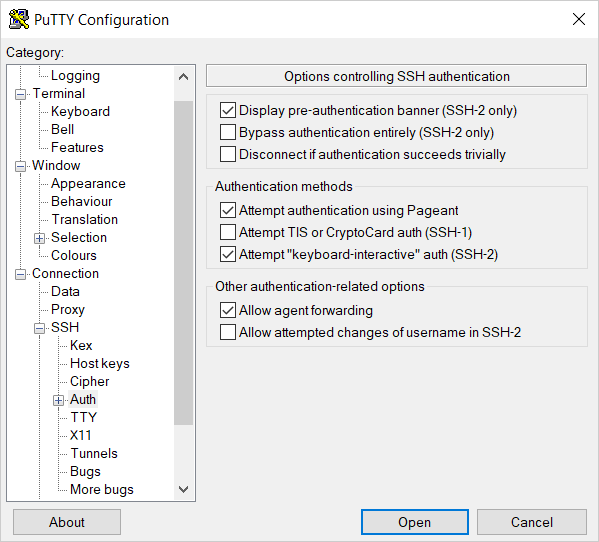Select Logging in category tree
This screenshot has width=599, height=542.
pos(75,76)
